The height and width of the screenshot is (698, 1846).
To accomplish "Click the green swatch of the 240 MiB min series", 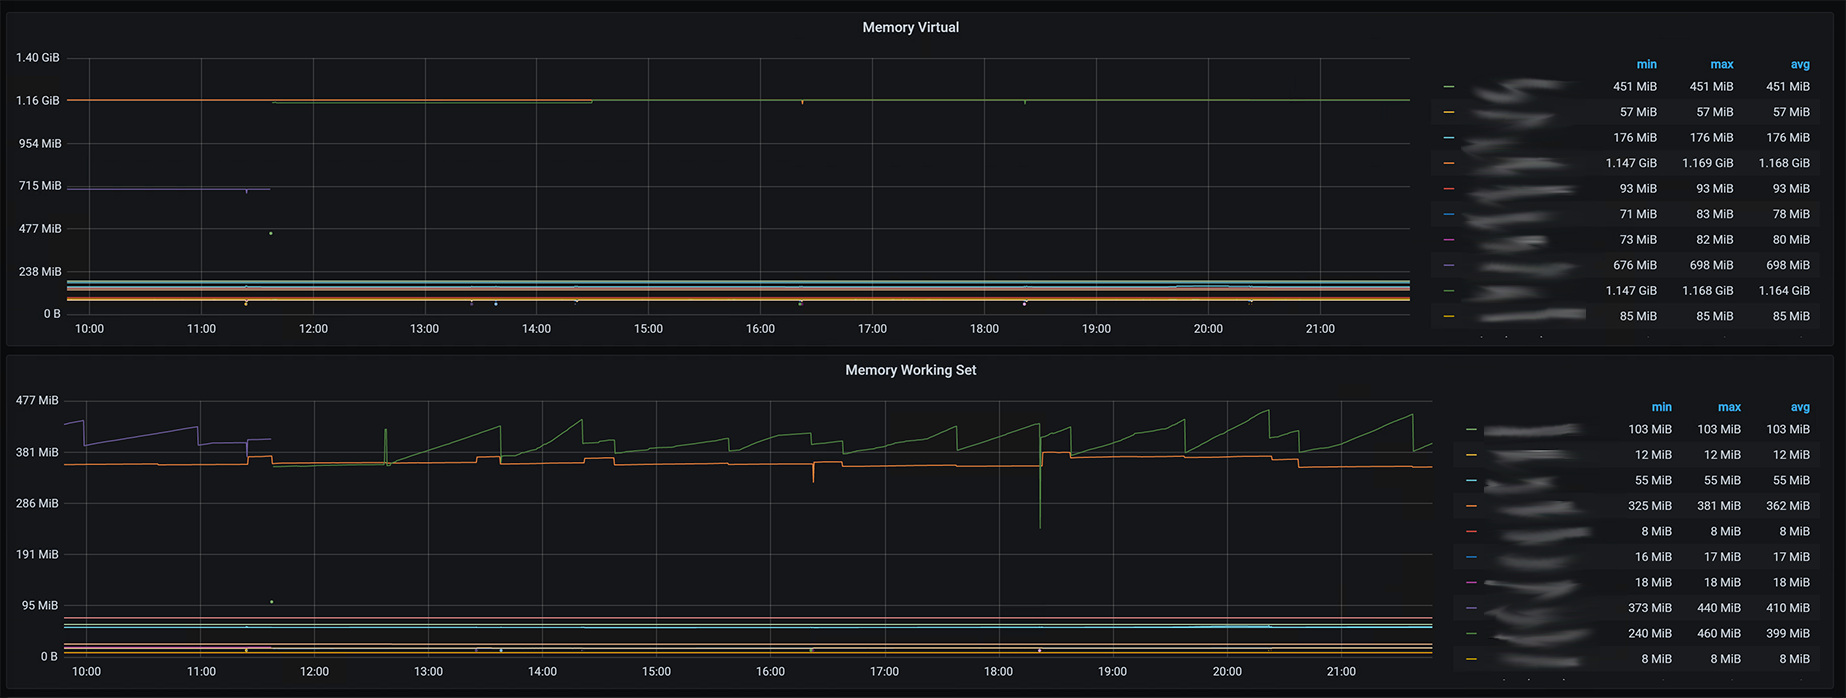I will point(1471,633).
